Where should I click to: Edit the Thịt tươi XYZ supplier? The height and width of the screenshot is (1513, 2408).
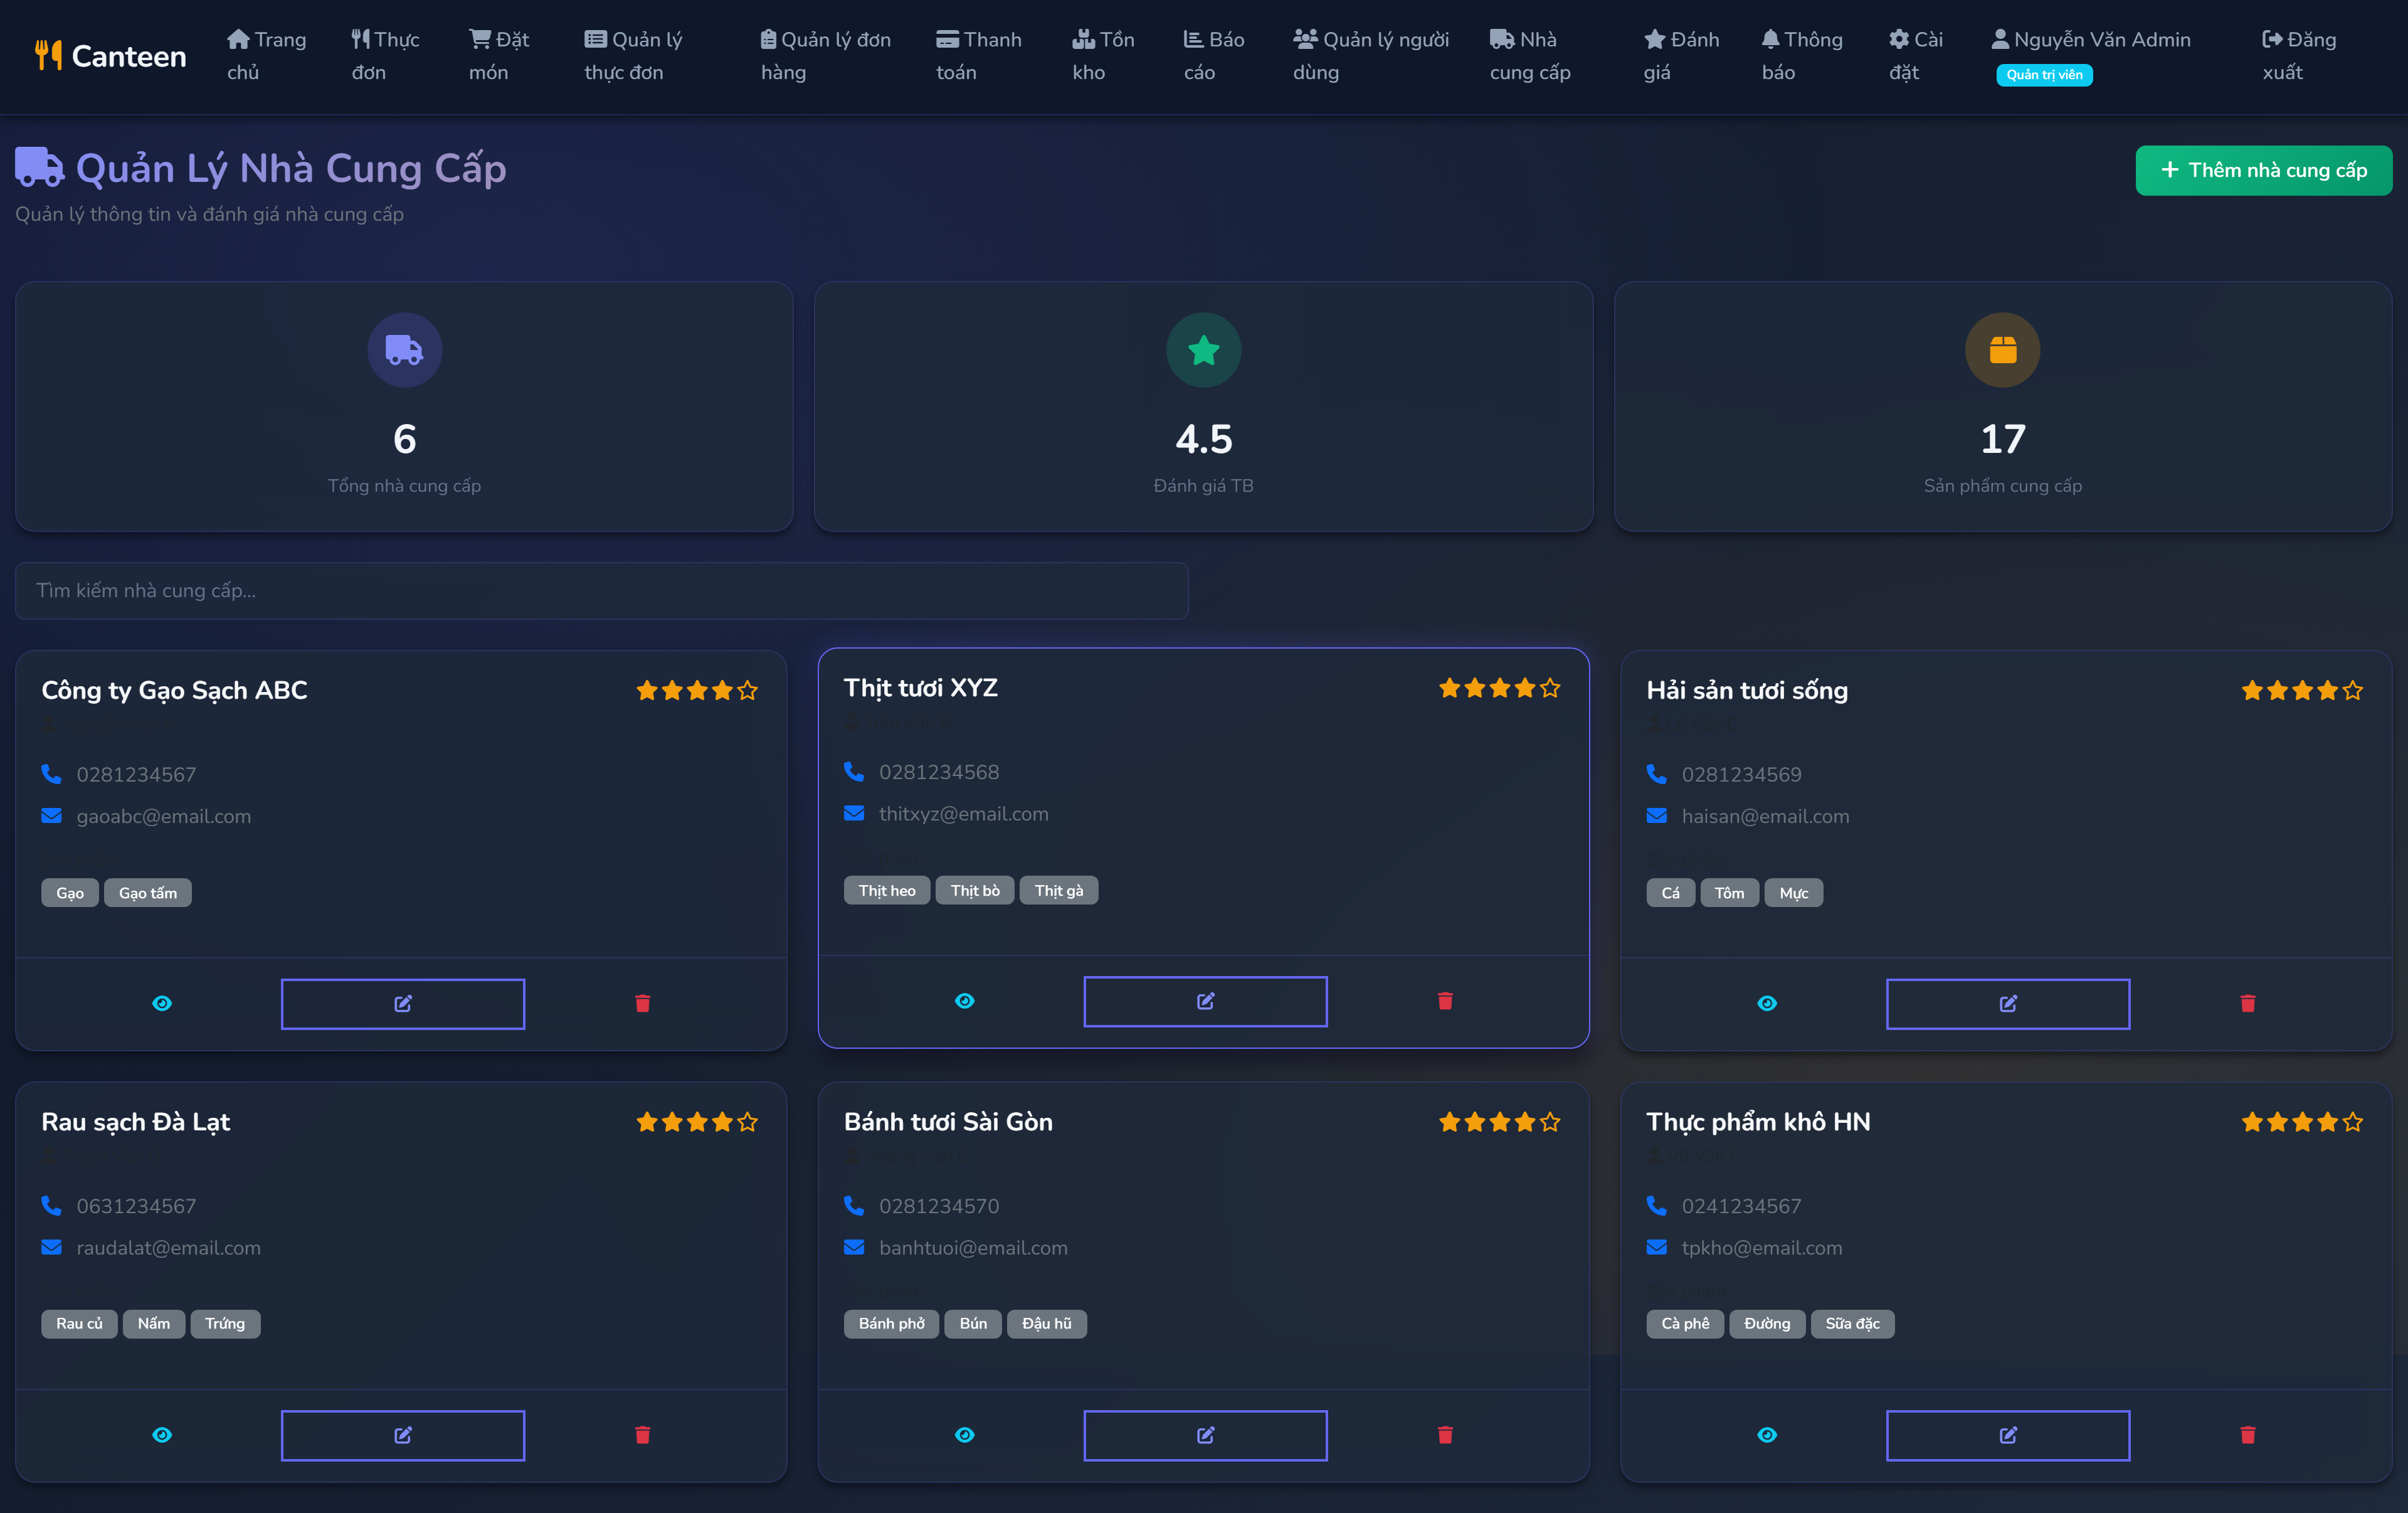(1206, 1001)
